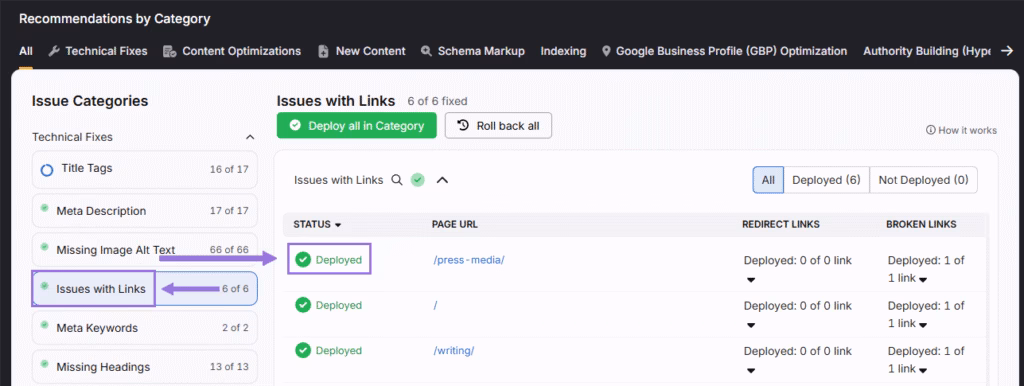Image resolution: width=1024 pixels, height=386 pixels.
Task: Open the How it works help link
Action: click(x=961, y=130)
